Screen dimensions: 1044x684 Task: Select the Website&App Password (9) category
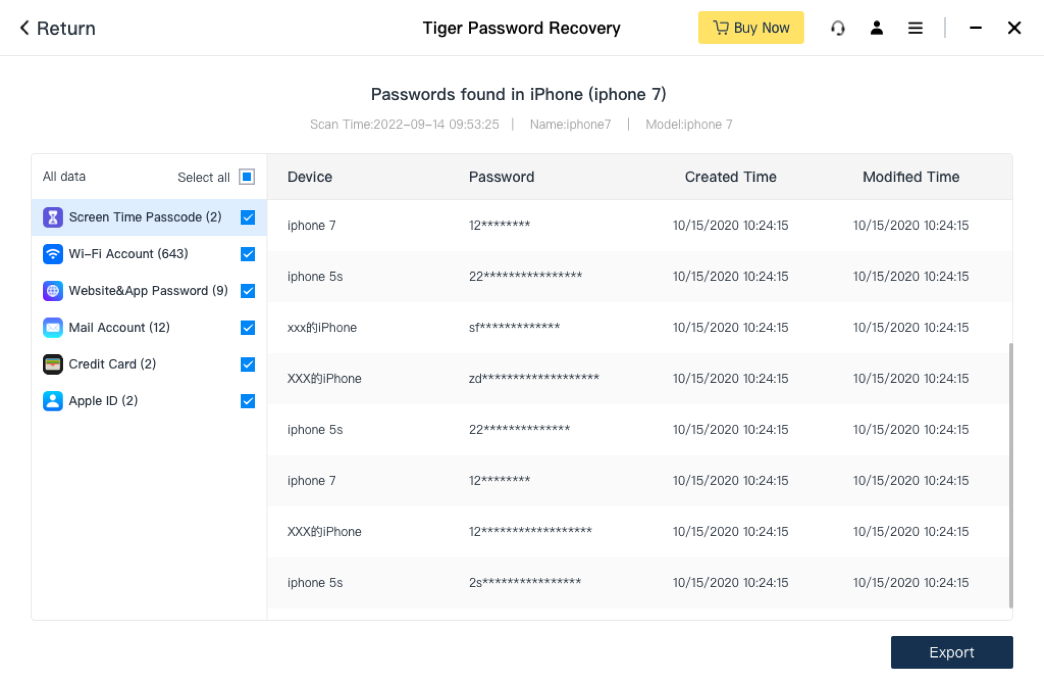pos(148,291)
